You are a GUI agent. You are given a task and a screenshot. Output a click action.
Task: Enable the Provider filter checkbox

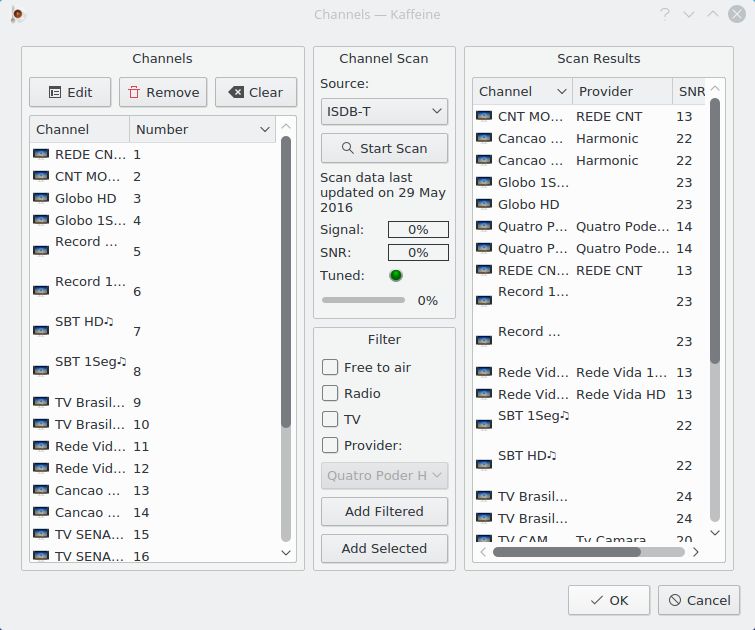click(x=330, y=445)
